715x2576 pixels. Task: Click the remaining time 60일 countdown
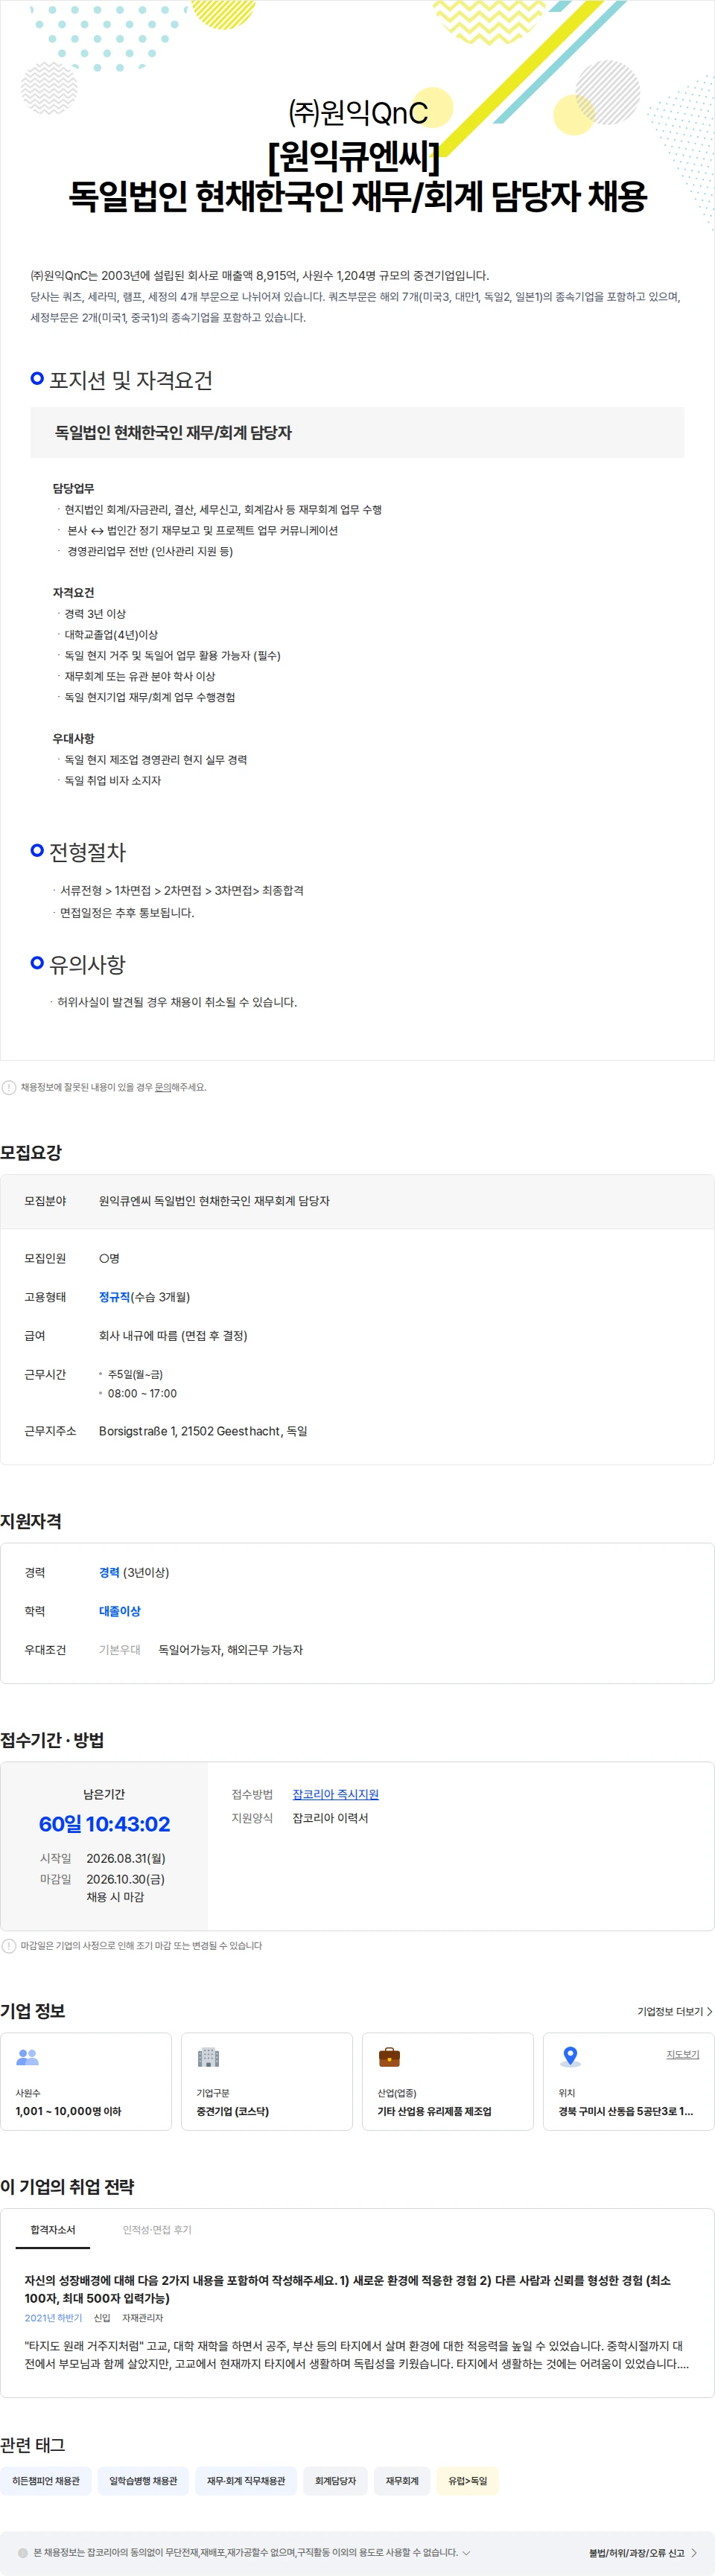point(104,1824)
